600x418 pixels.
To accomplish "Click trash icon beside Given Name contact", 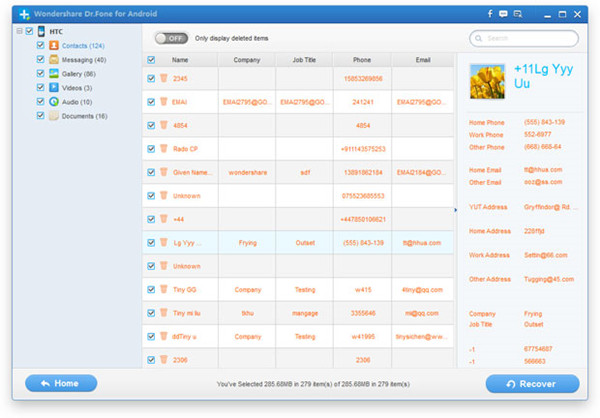I will pos(163,172).
